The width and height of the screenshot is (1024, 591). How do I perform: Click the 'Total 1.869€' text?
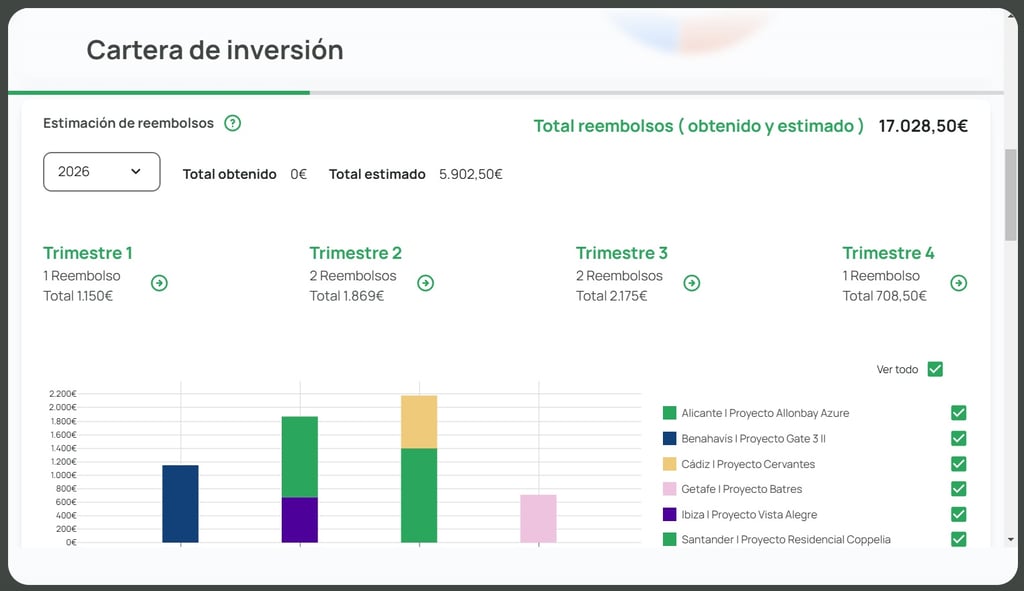(347, 296)
